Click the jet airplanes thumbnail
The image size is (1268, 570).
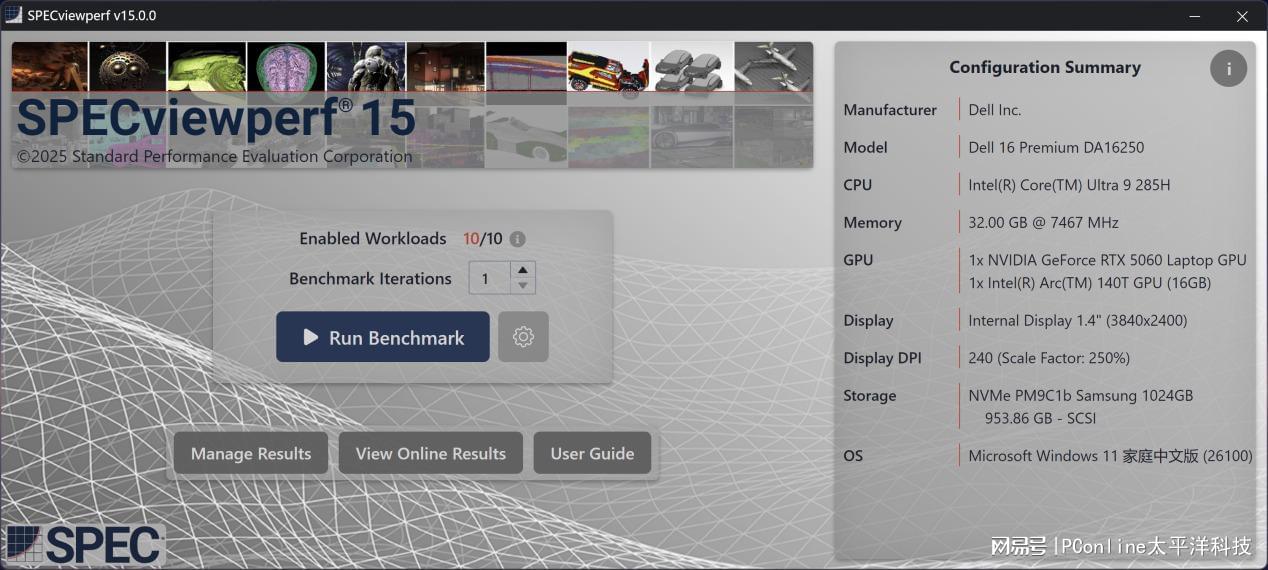[x=773, y=67]
